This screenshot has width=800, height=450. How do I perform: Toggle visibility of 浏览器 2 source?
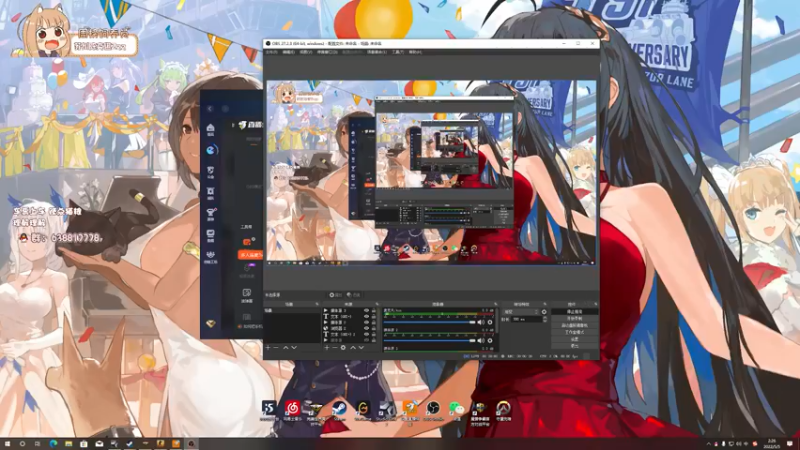[x=367, y=328]
